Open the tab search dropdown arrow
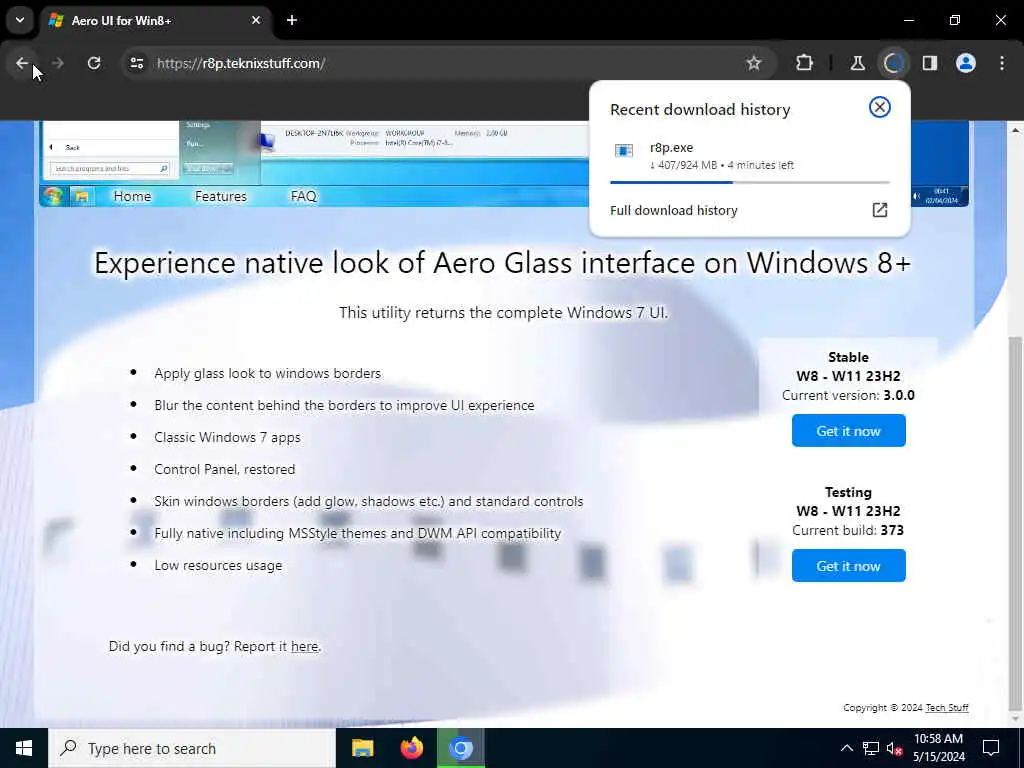 tap(20, 20)
